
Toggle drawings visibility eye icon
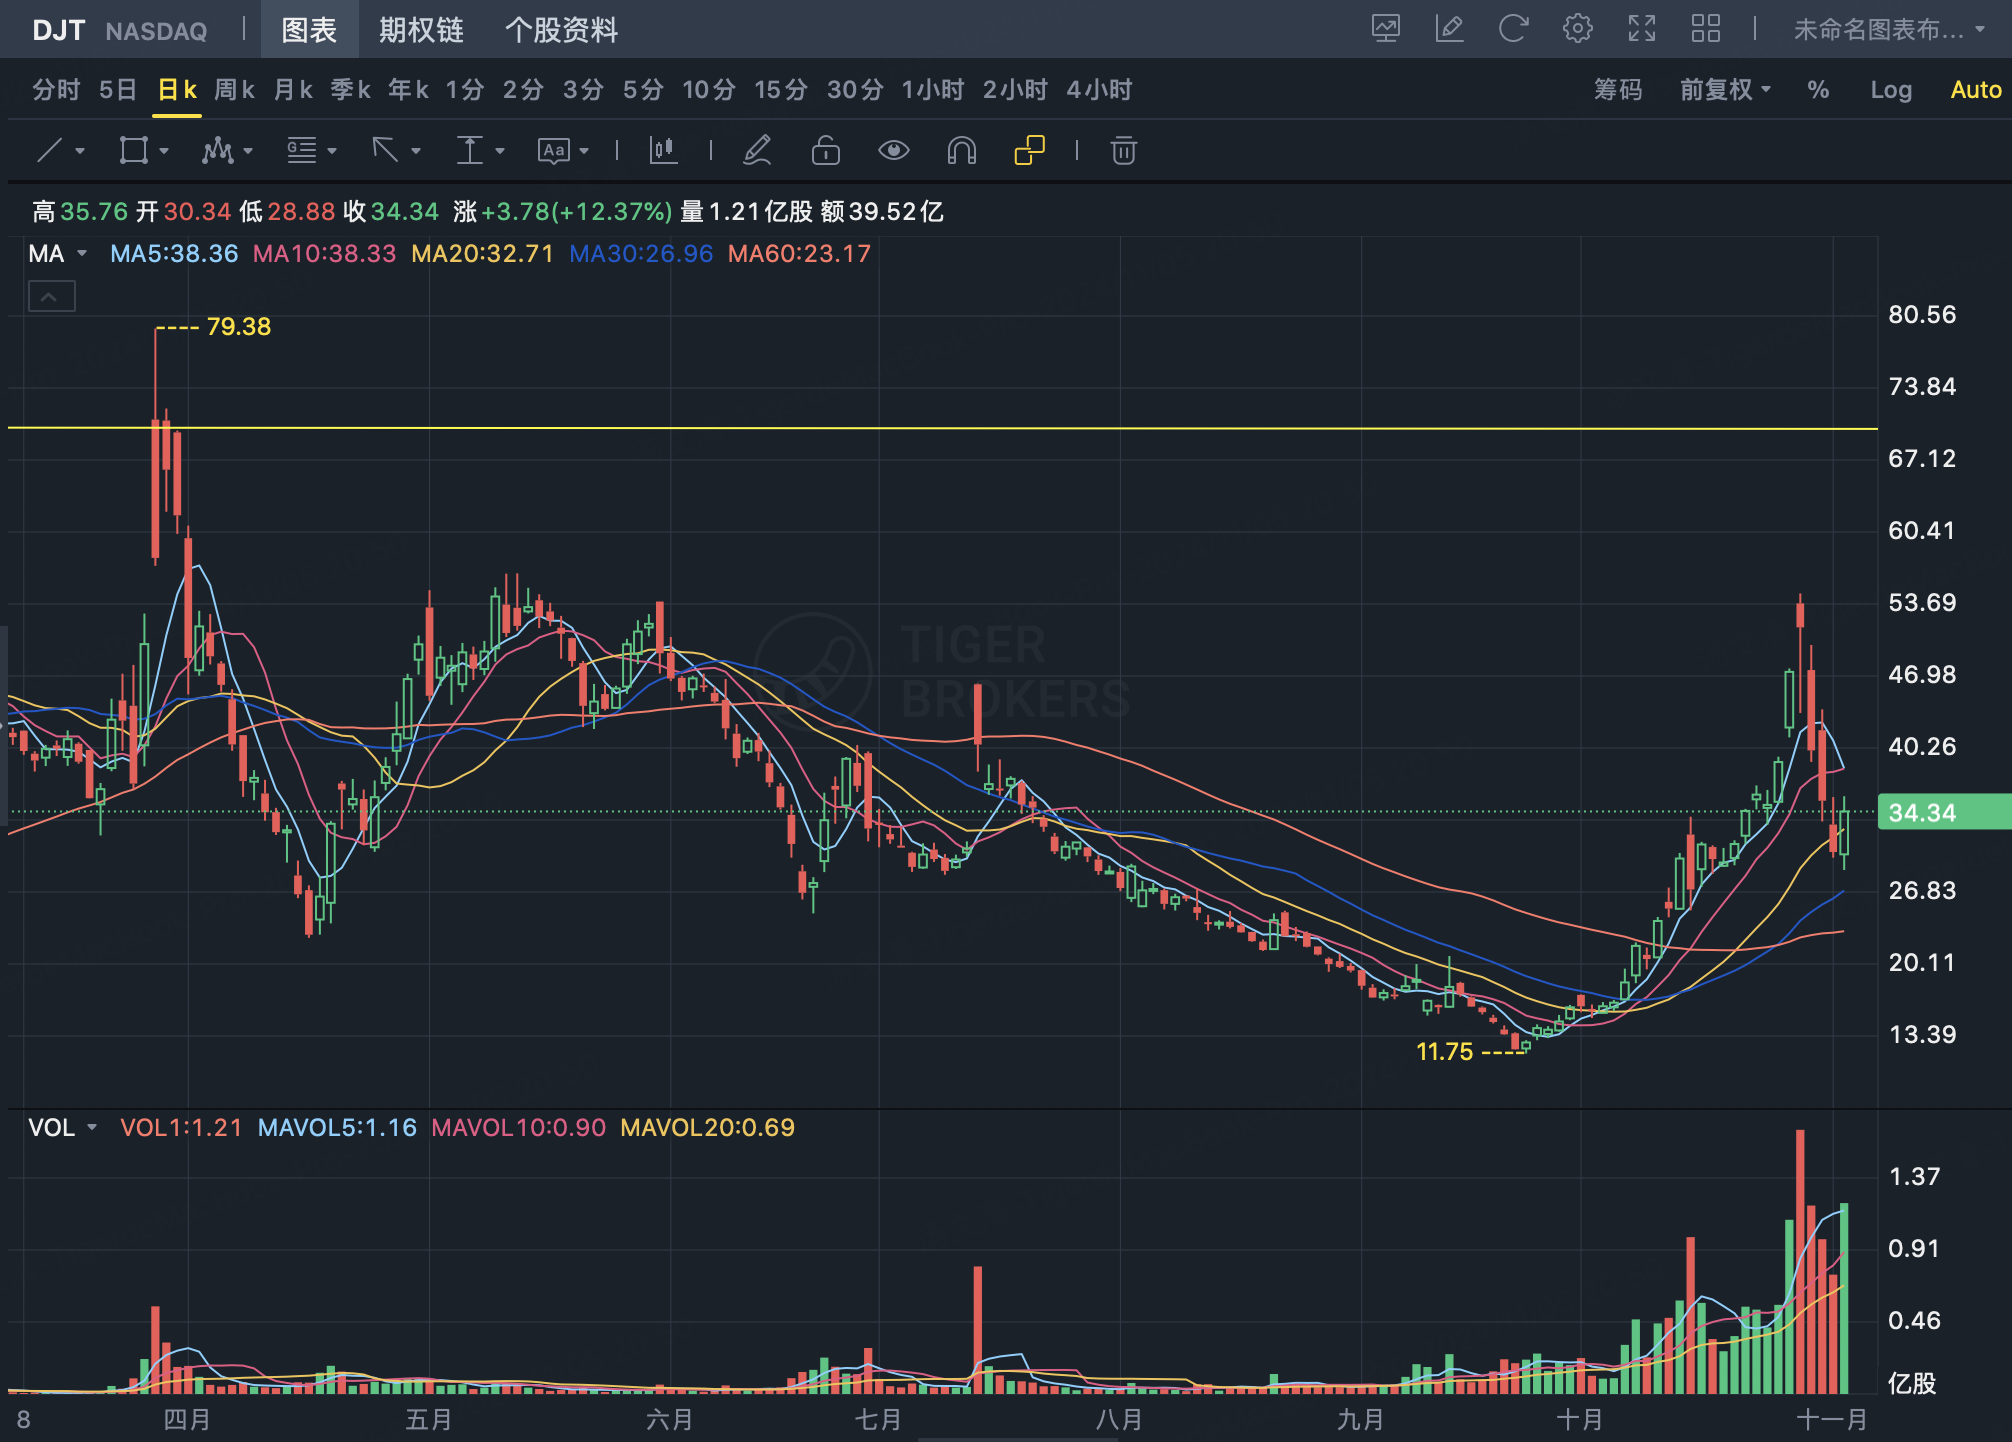click(893, 151)
